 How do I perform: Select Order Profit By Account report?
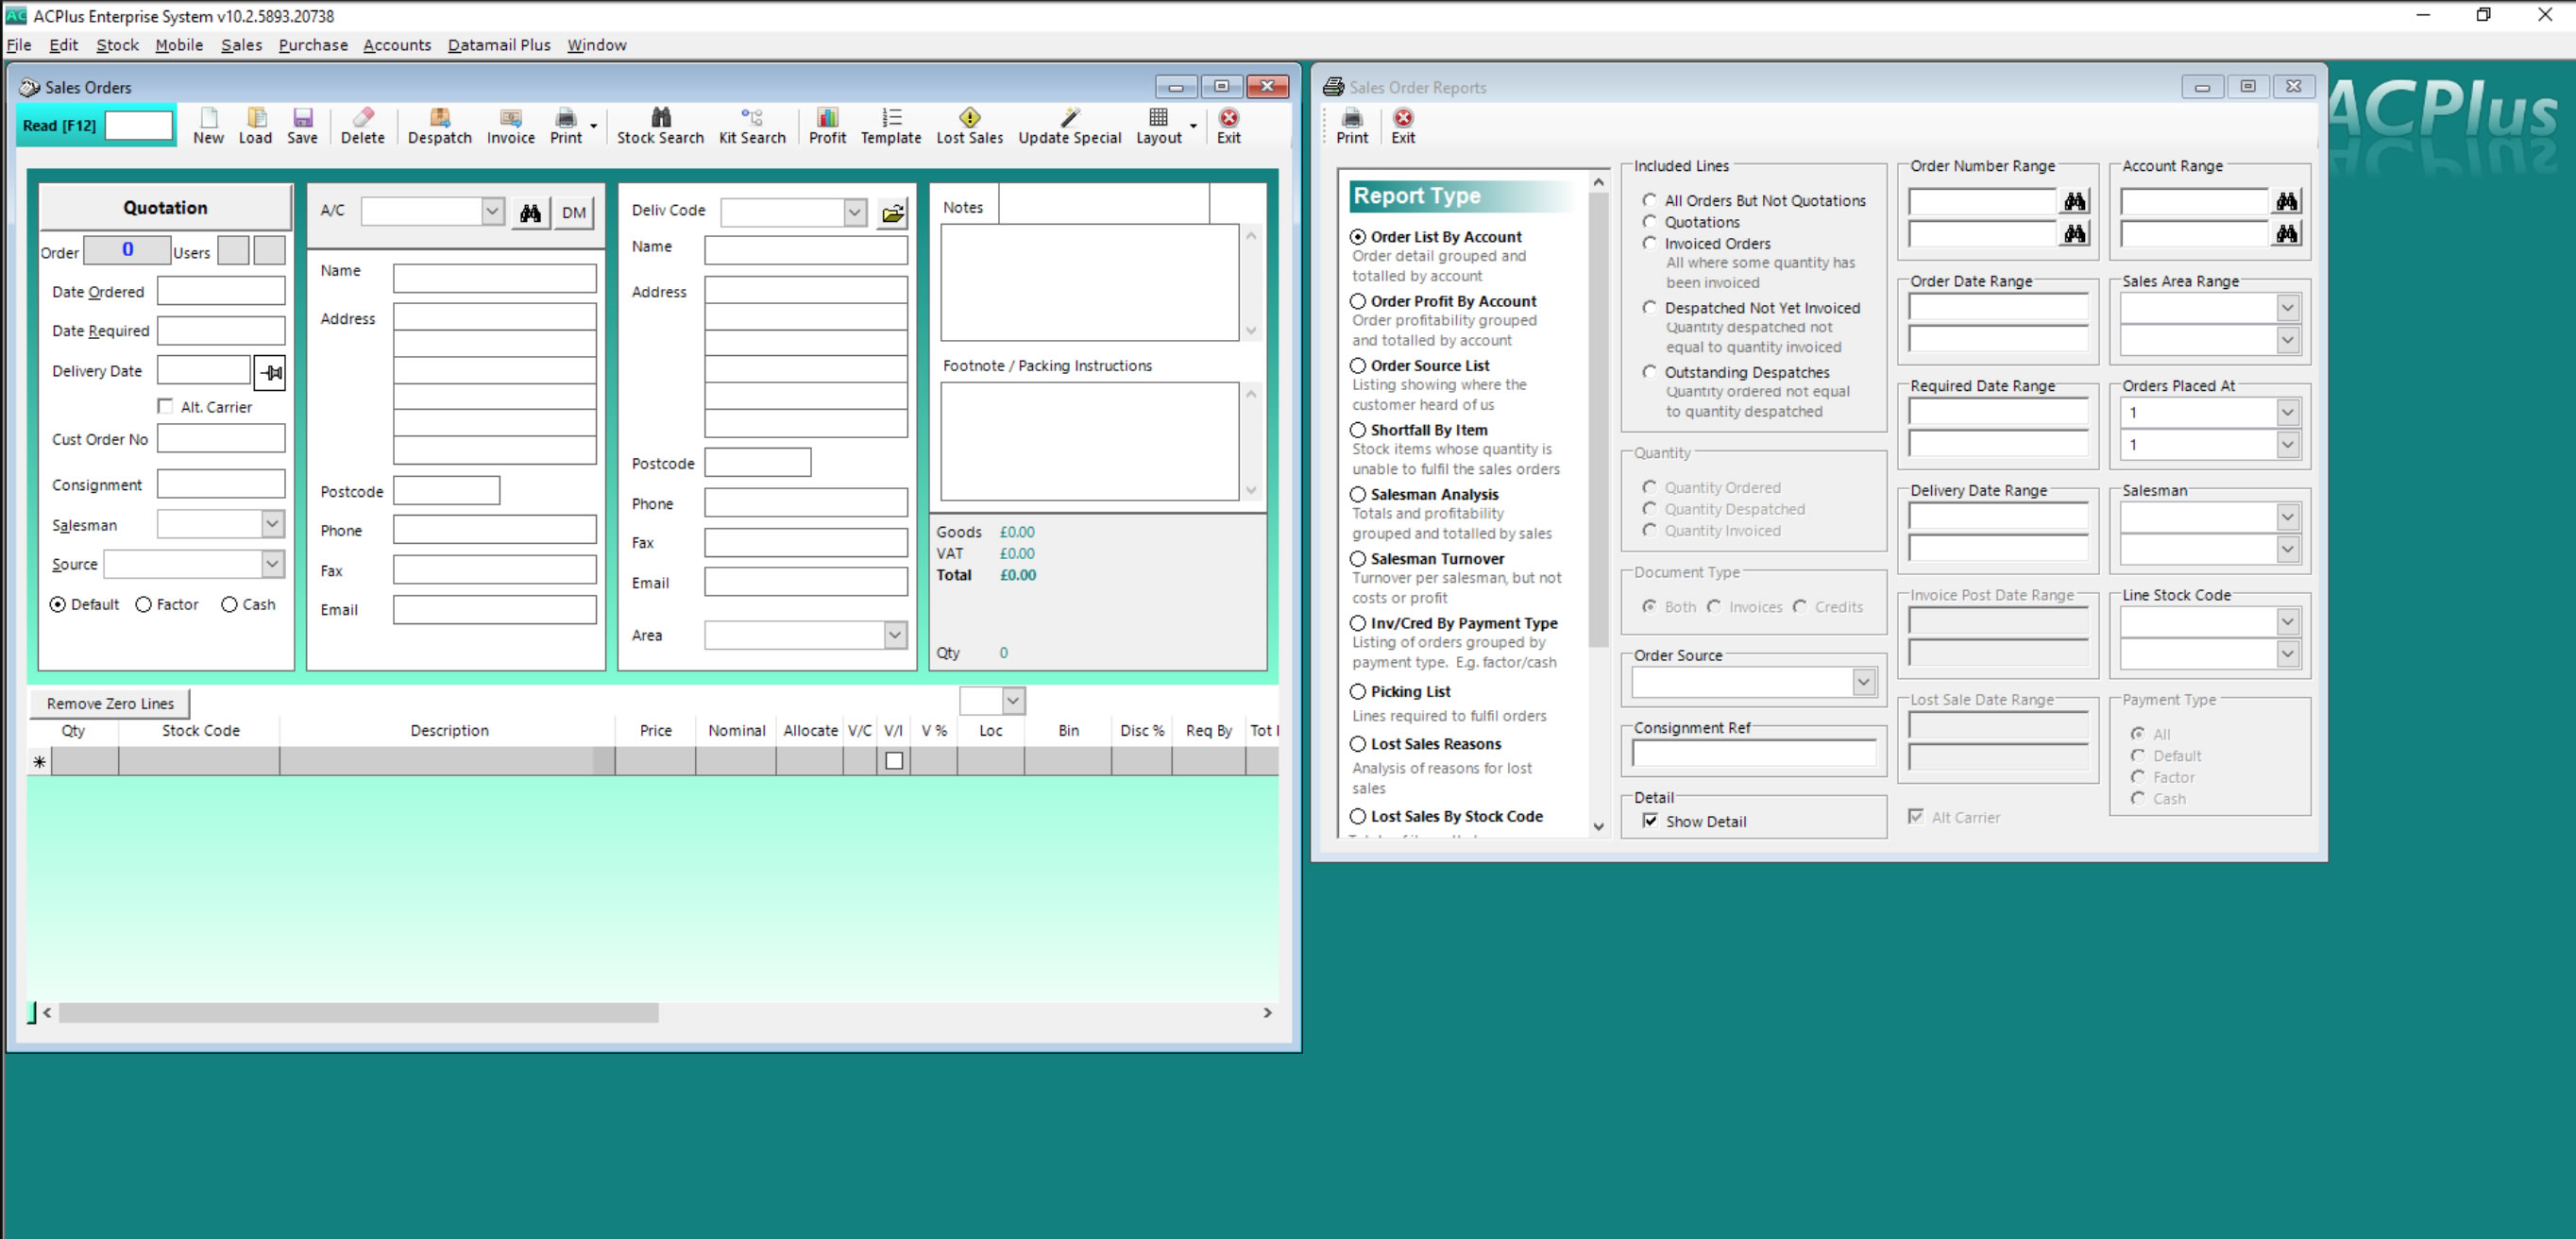[x=1357, y=301]
